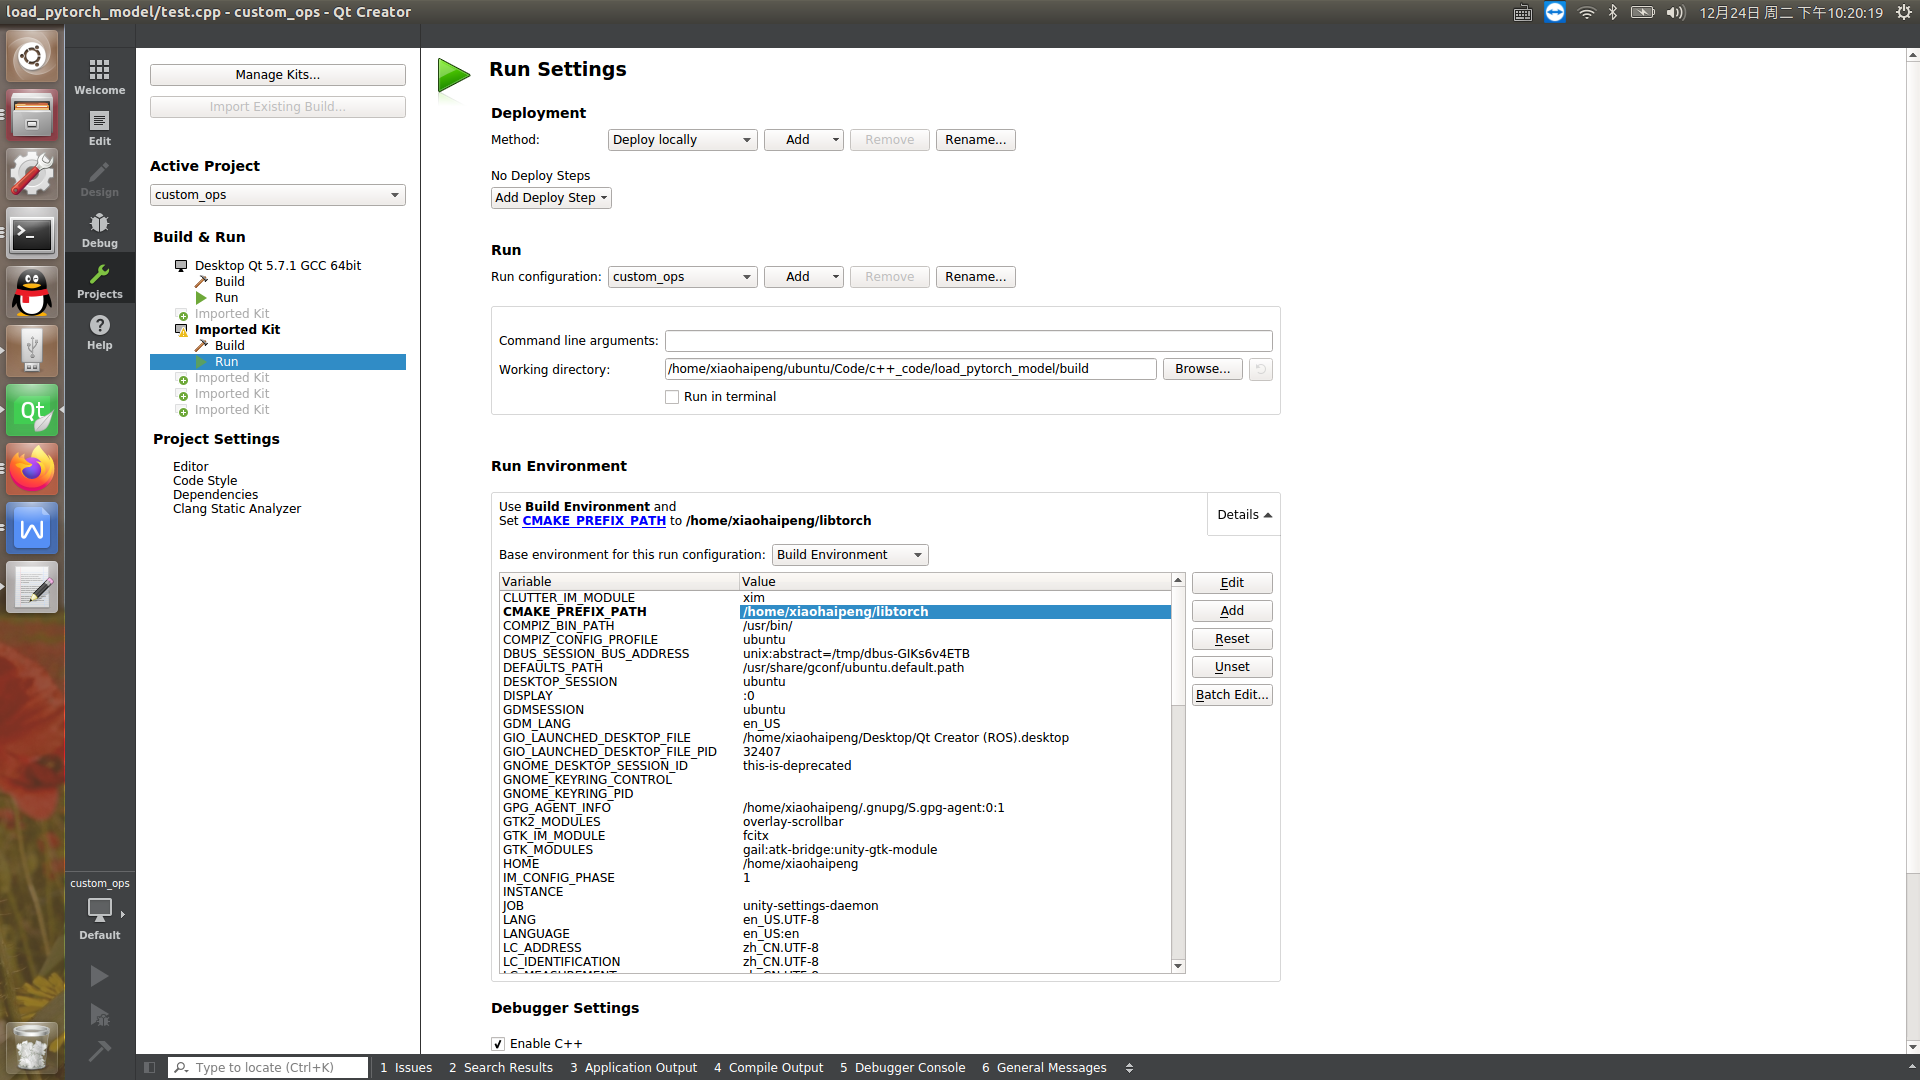This screenshot has height=1080, width=1920.
Task: Open the Application Output pane
Action: (633, 1067)
